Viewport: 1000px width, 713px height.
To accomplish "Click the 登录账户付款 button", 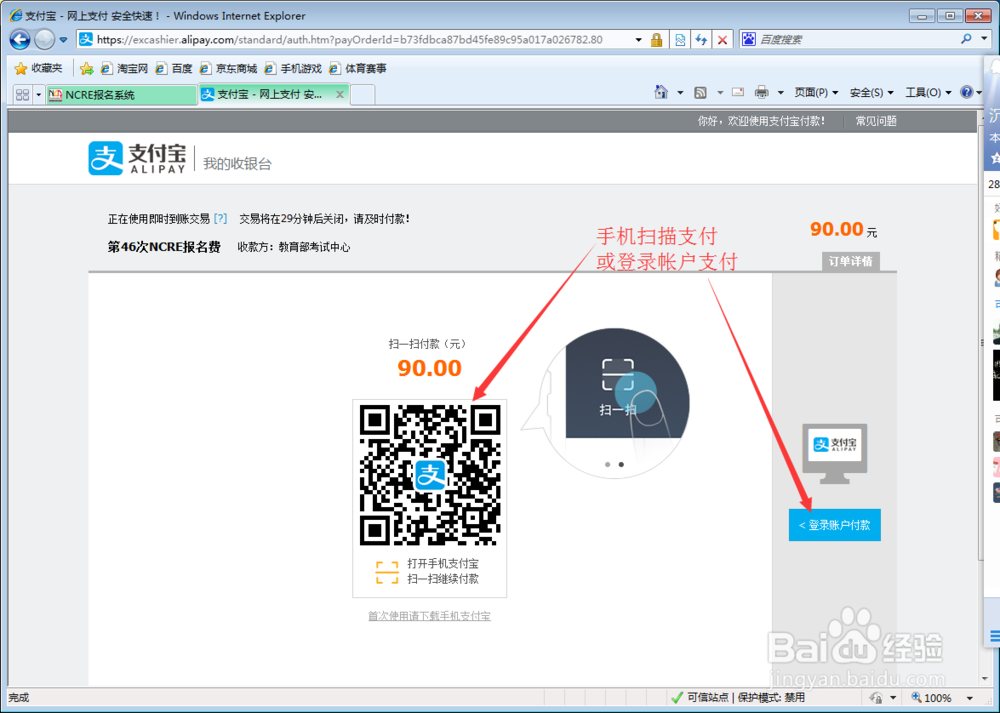I will coord(835,525).
